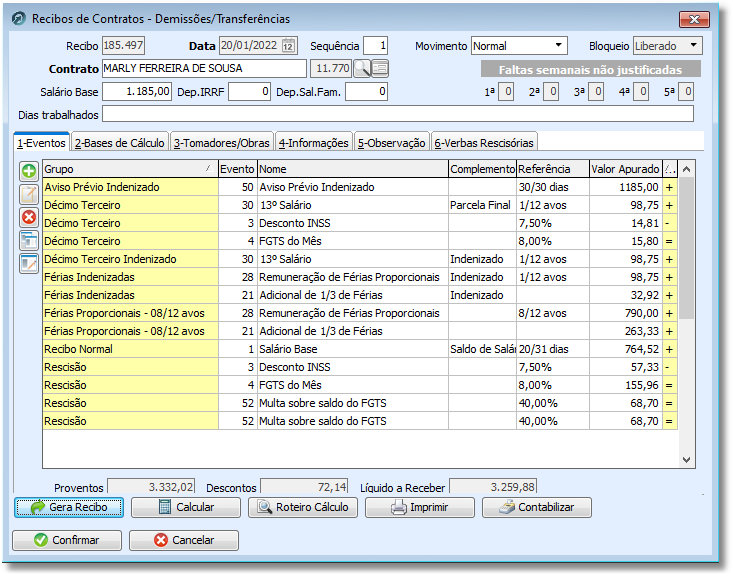Click the Salário Base field
733x577 pixels.
tap(137, 91)
